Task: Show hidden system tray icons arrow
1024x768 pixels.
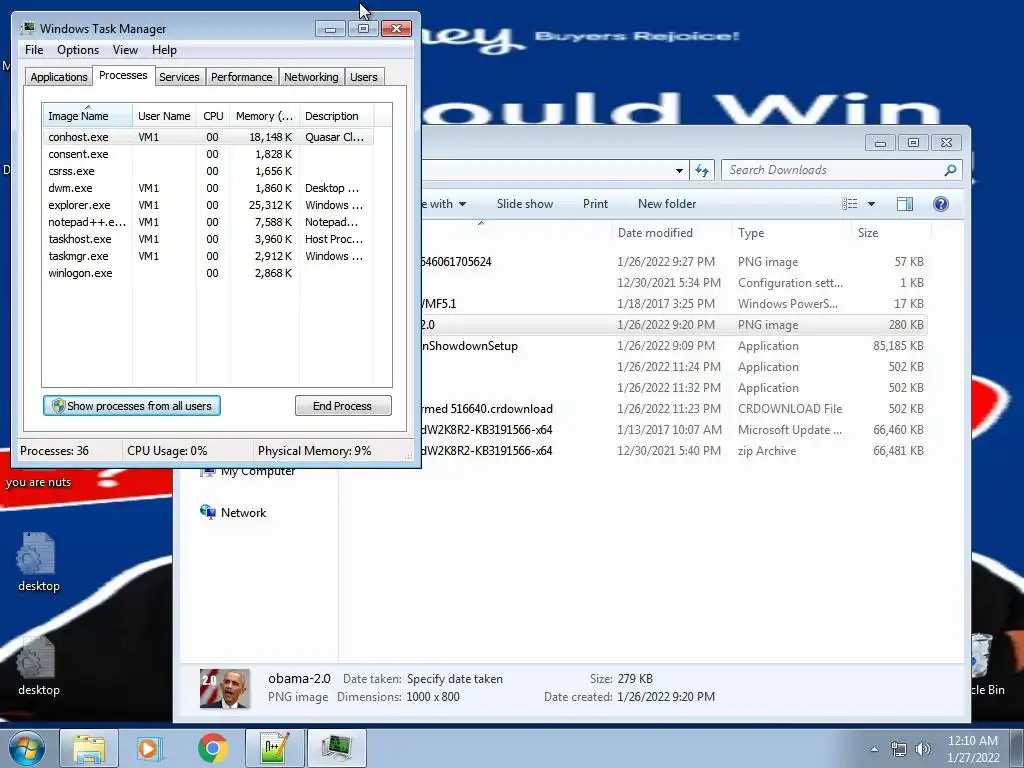Action: click(874, 749)
